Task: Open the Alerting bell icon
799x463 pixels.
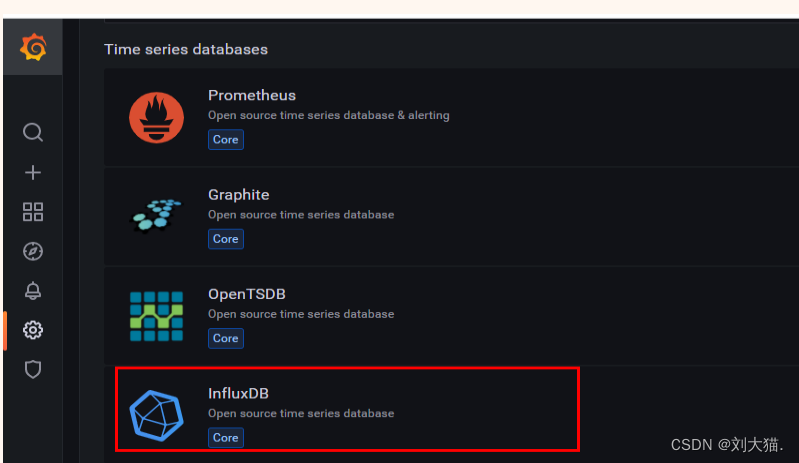Action: tap(33, 290)
